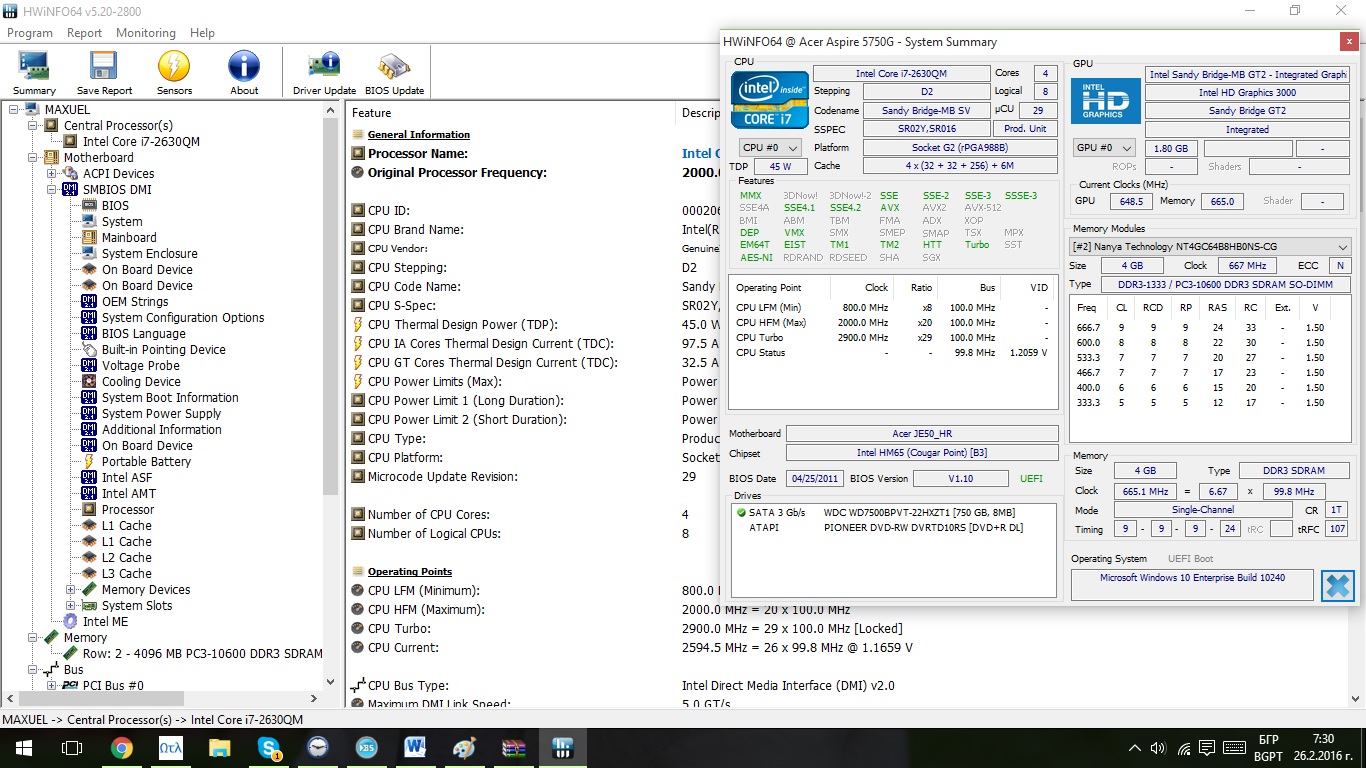Click the Microsoft Windows 10 Enterprise field
This screenshot has height=768, width=1366.
[x=1192, y=585]
